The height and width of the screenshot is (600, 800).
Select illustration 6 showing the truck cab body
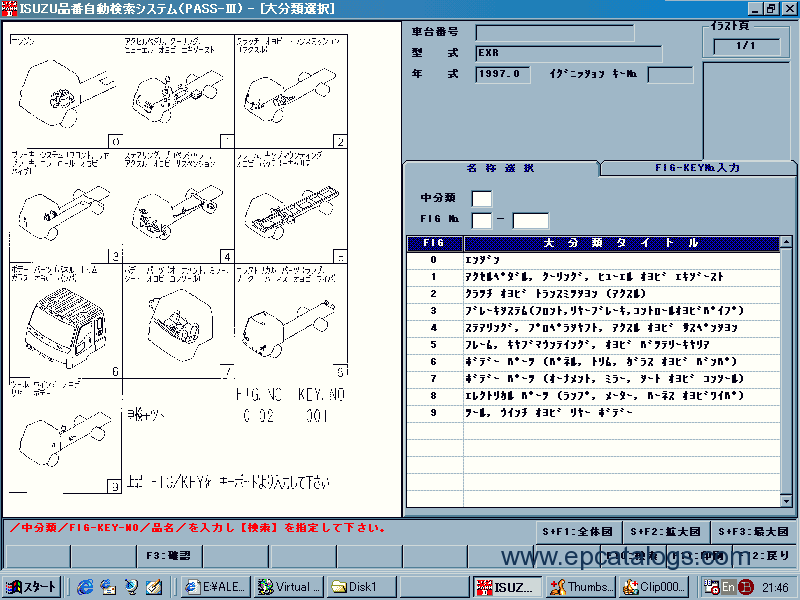coord(65,321)
